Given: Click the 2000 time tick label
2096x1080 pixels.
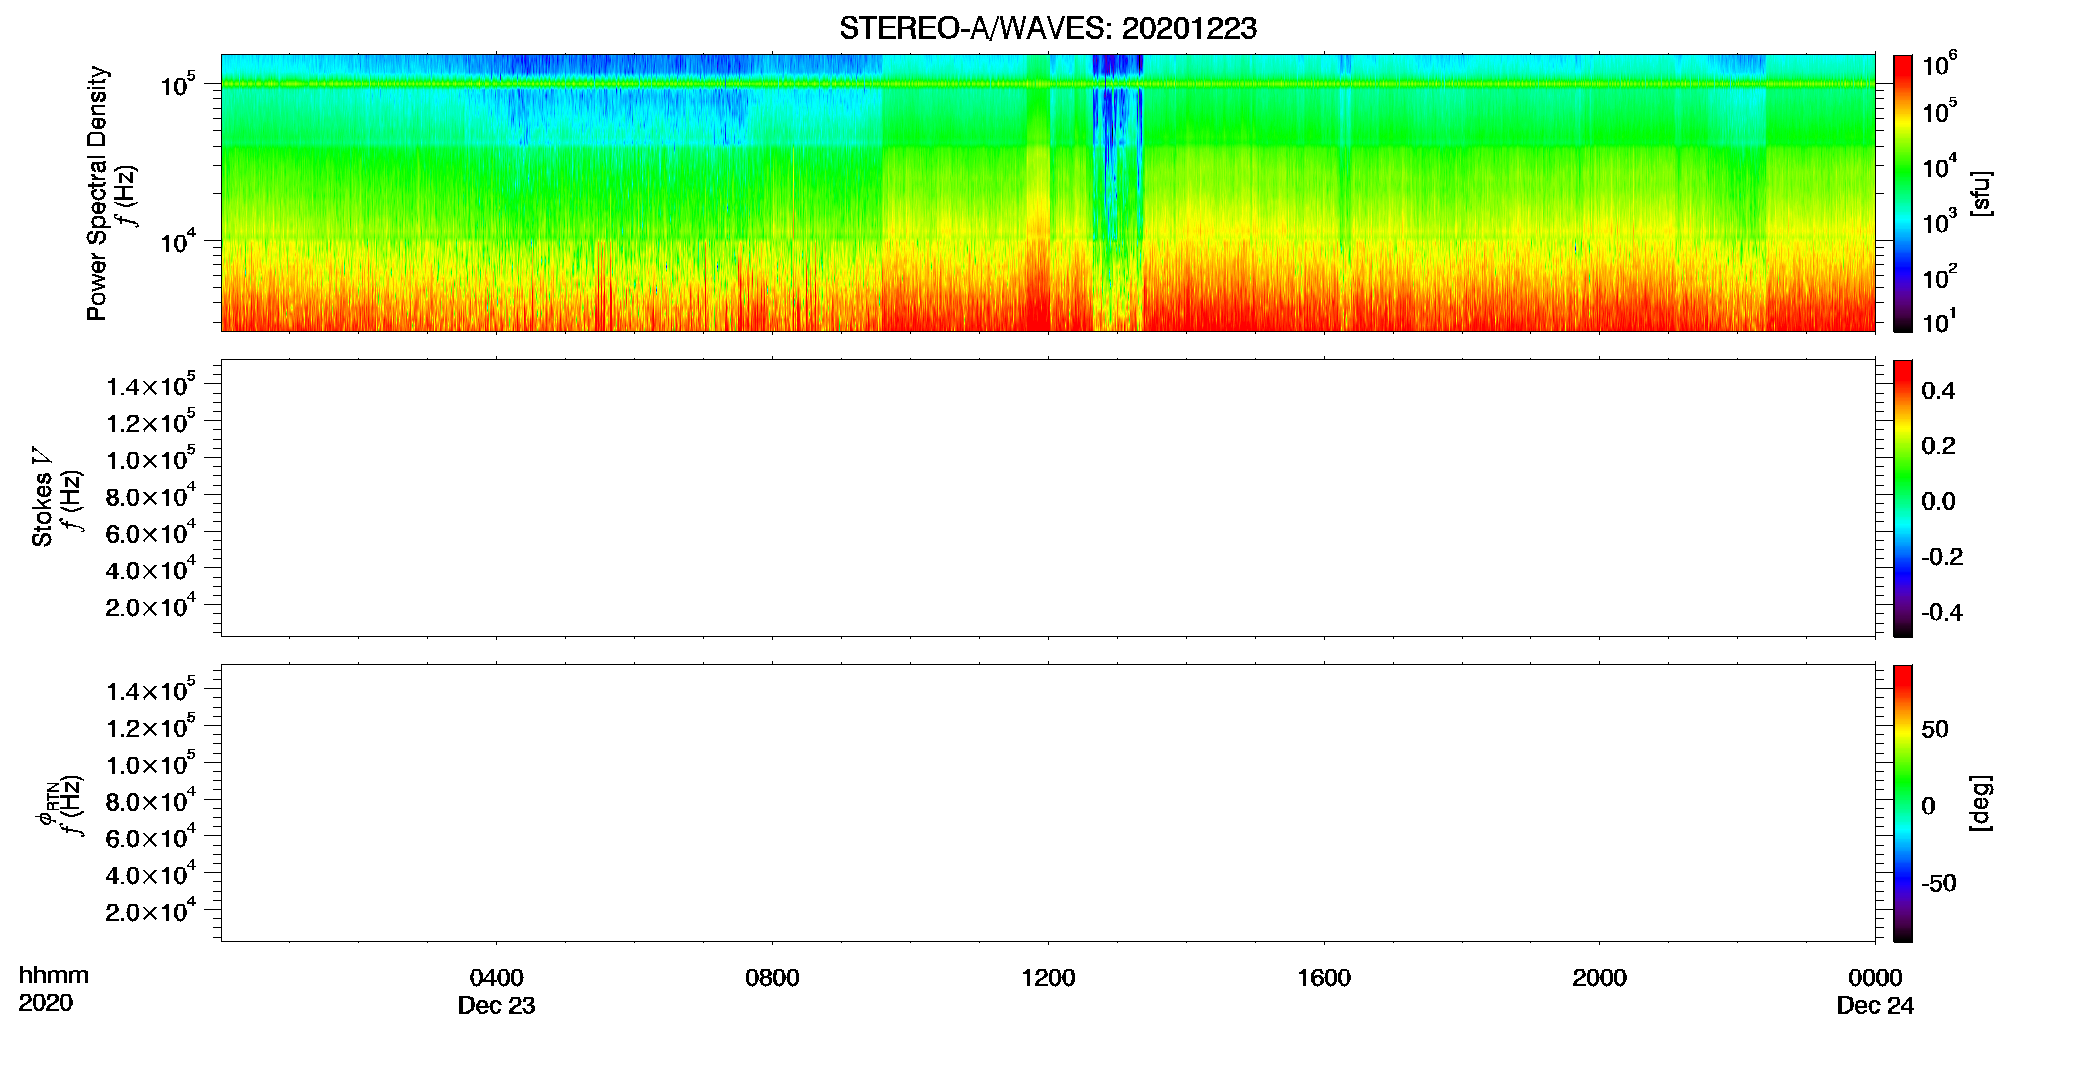Looking at the screenshot, I should pyautogui.click(x=1599, y=978).
